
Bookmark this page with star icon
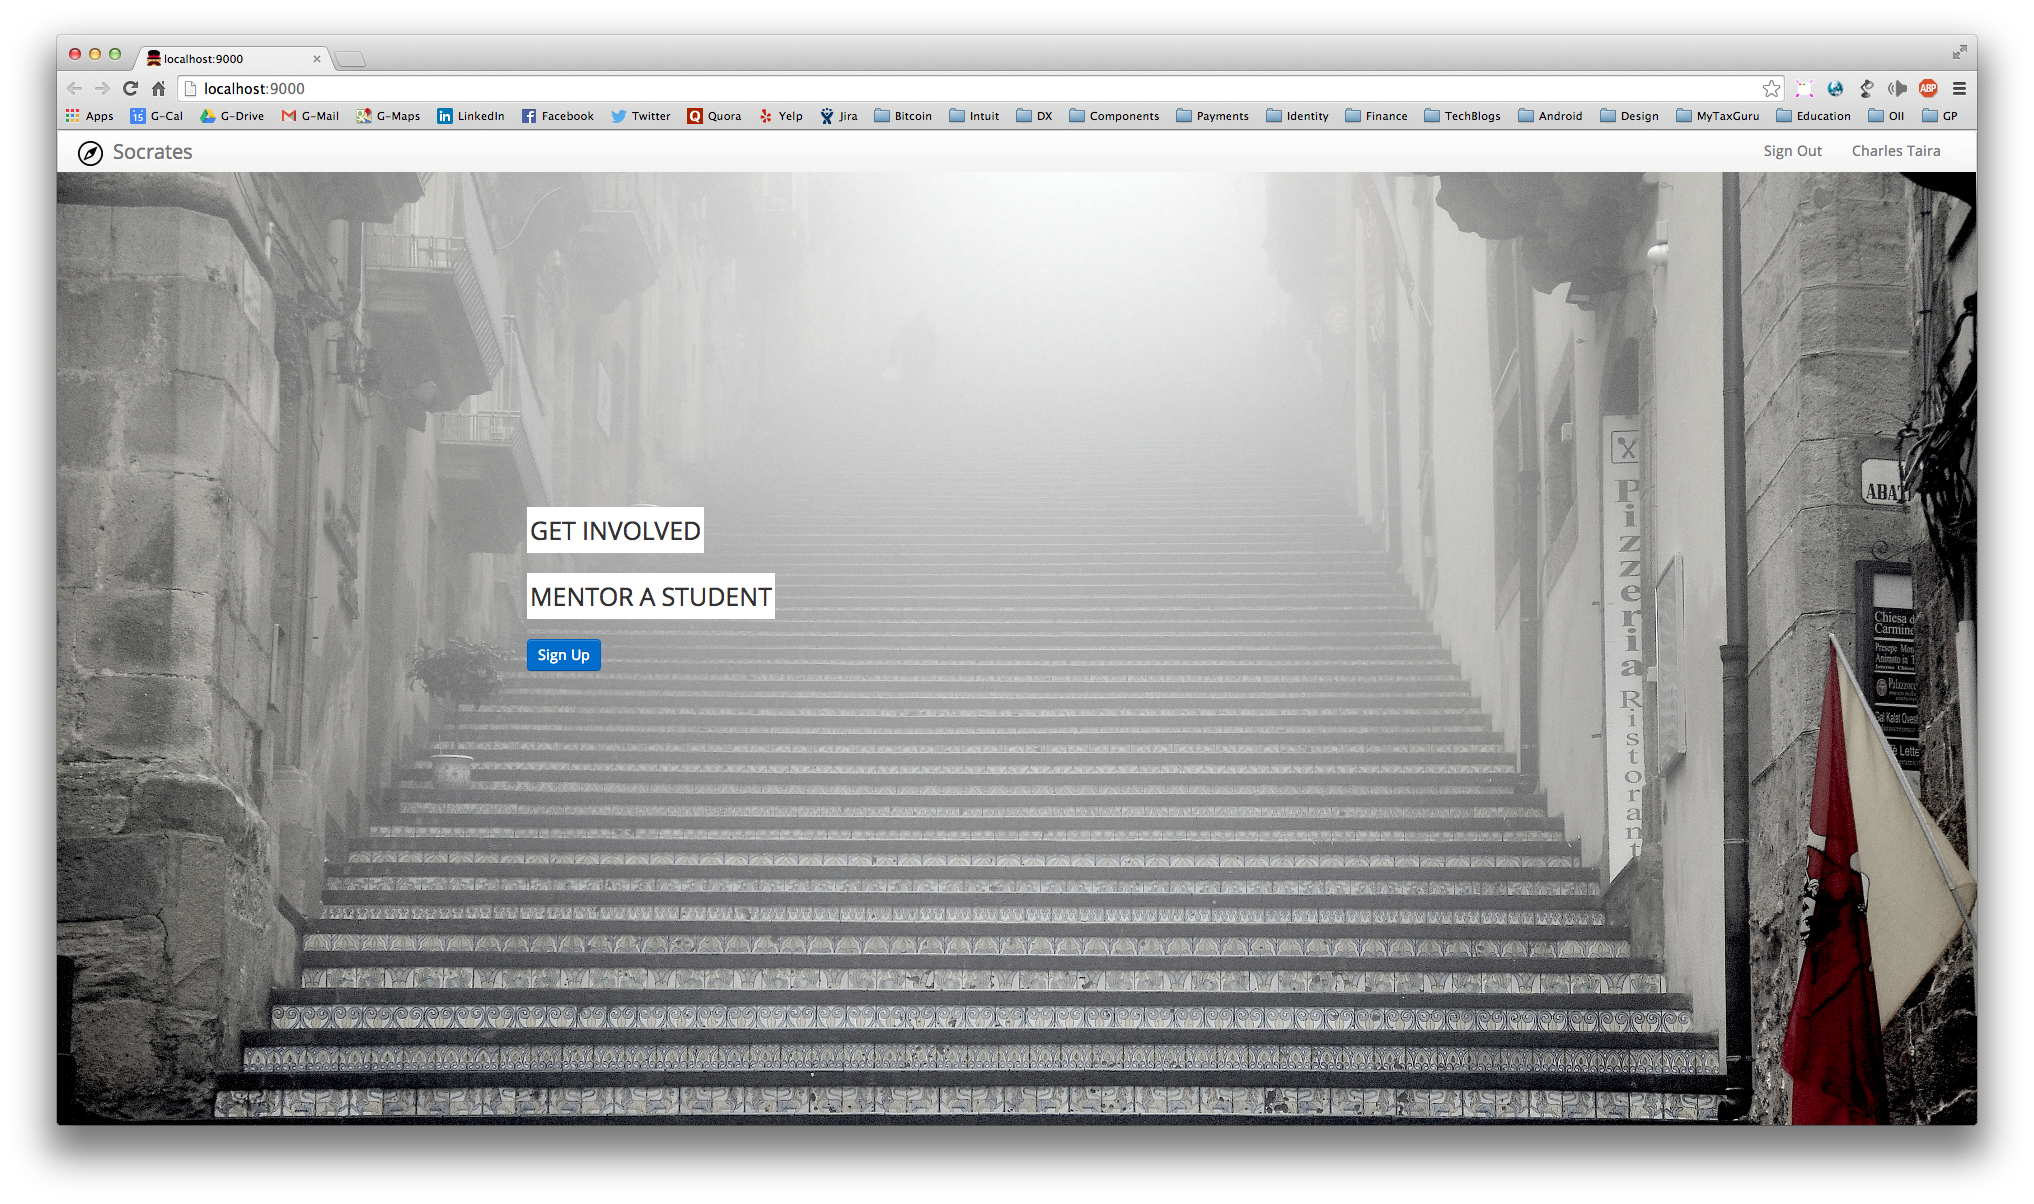tap(1771, 89)
